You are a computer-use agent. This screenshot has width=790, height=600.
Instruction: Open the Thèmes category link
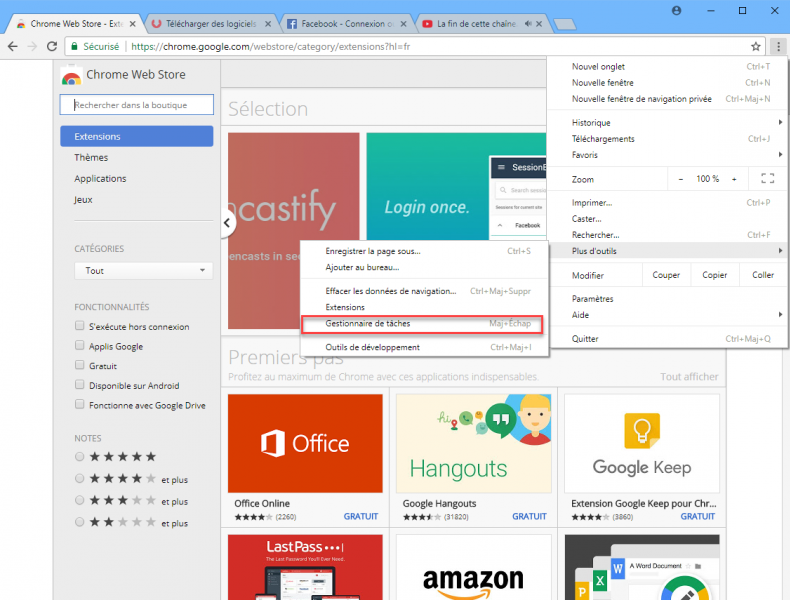(91, 158)
